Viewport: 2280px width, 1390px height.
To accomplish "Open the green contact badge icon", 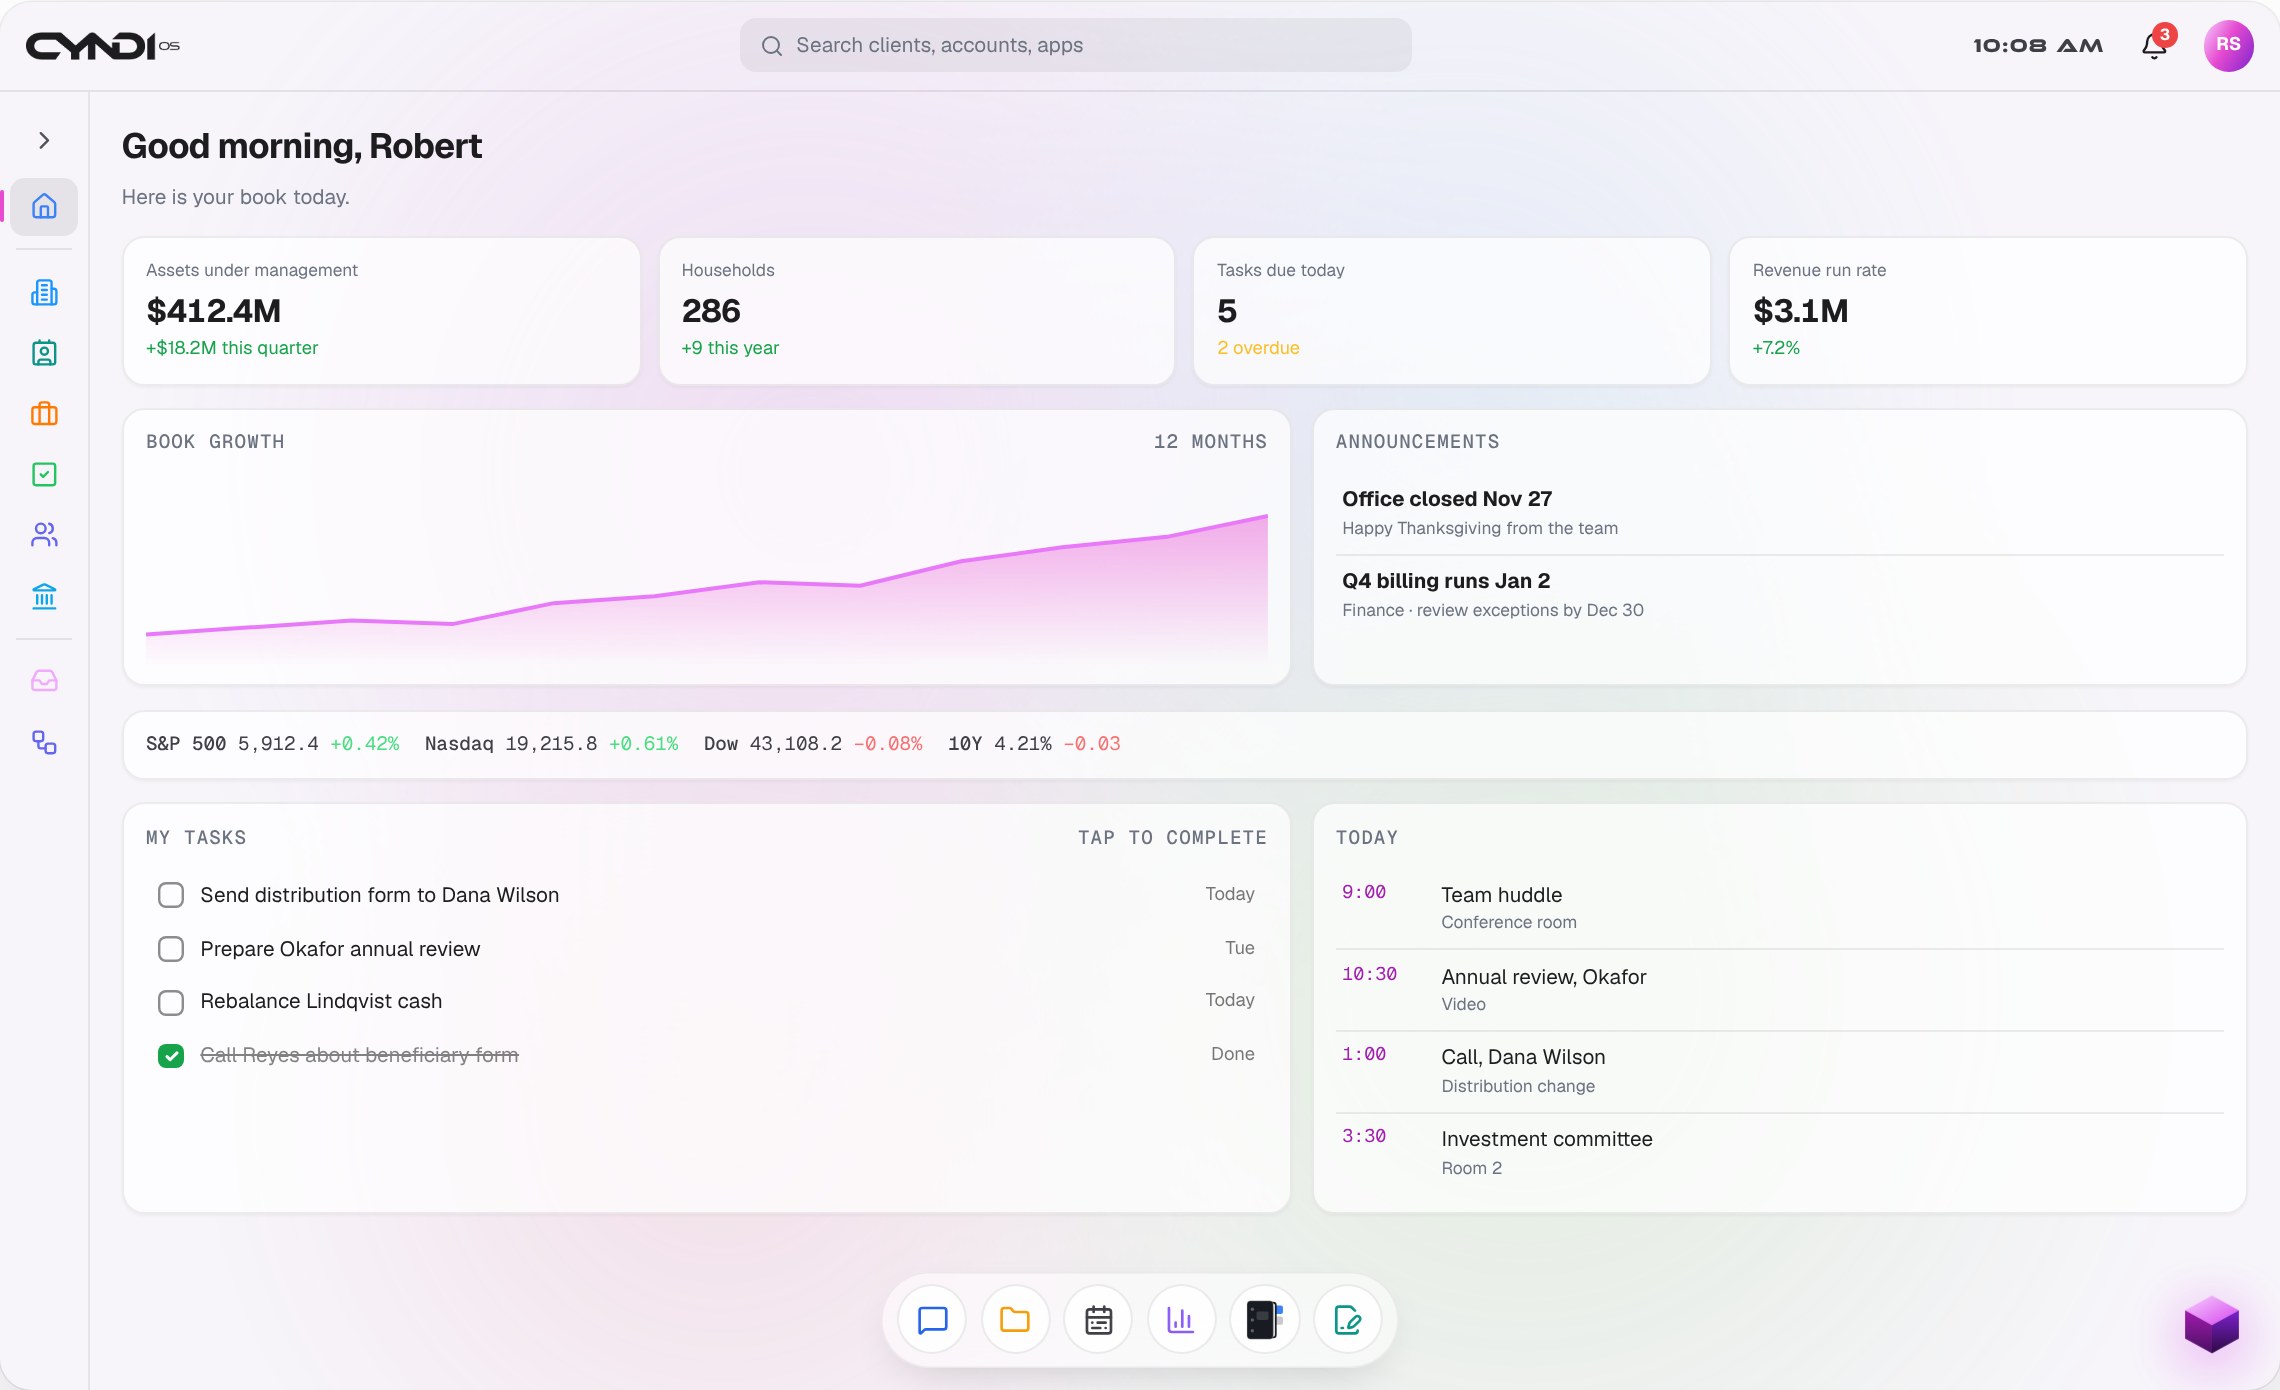I will (44, 353).
